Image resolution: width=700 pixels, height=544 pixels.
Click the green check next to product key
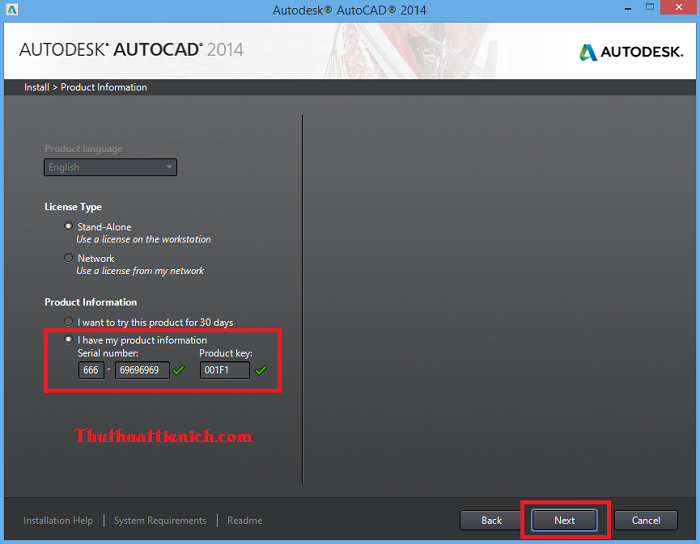click(x=261, y=370)
